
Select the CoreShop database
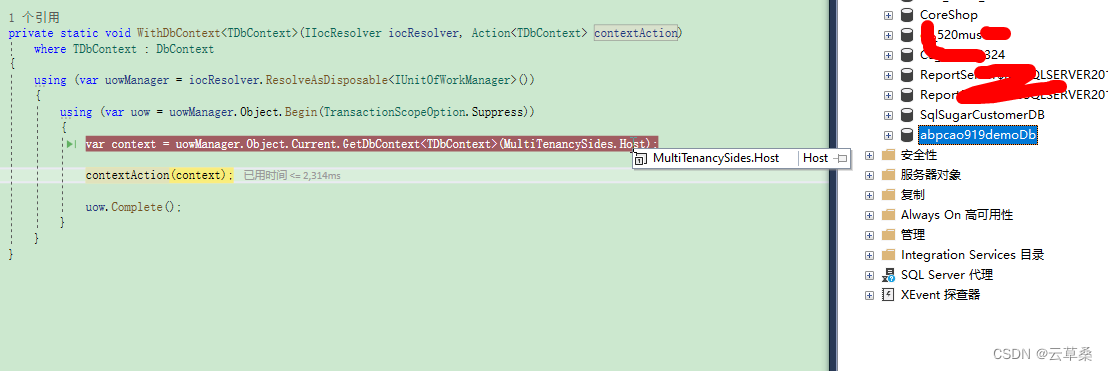point(948,15)
